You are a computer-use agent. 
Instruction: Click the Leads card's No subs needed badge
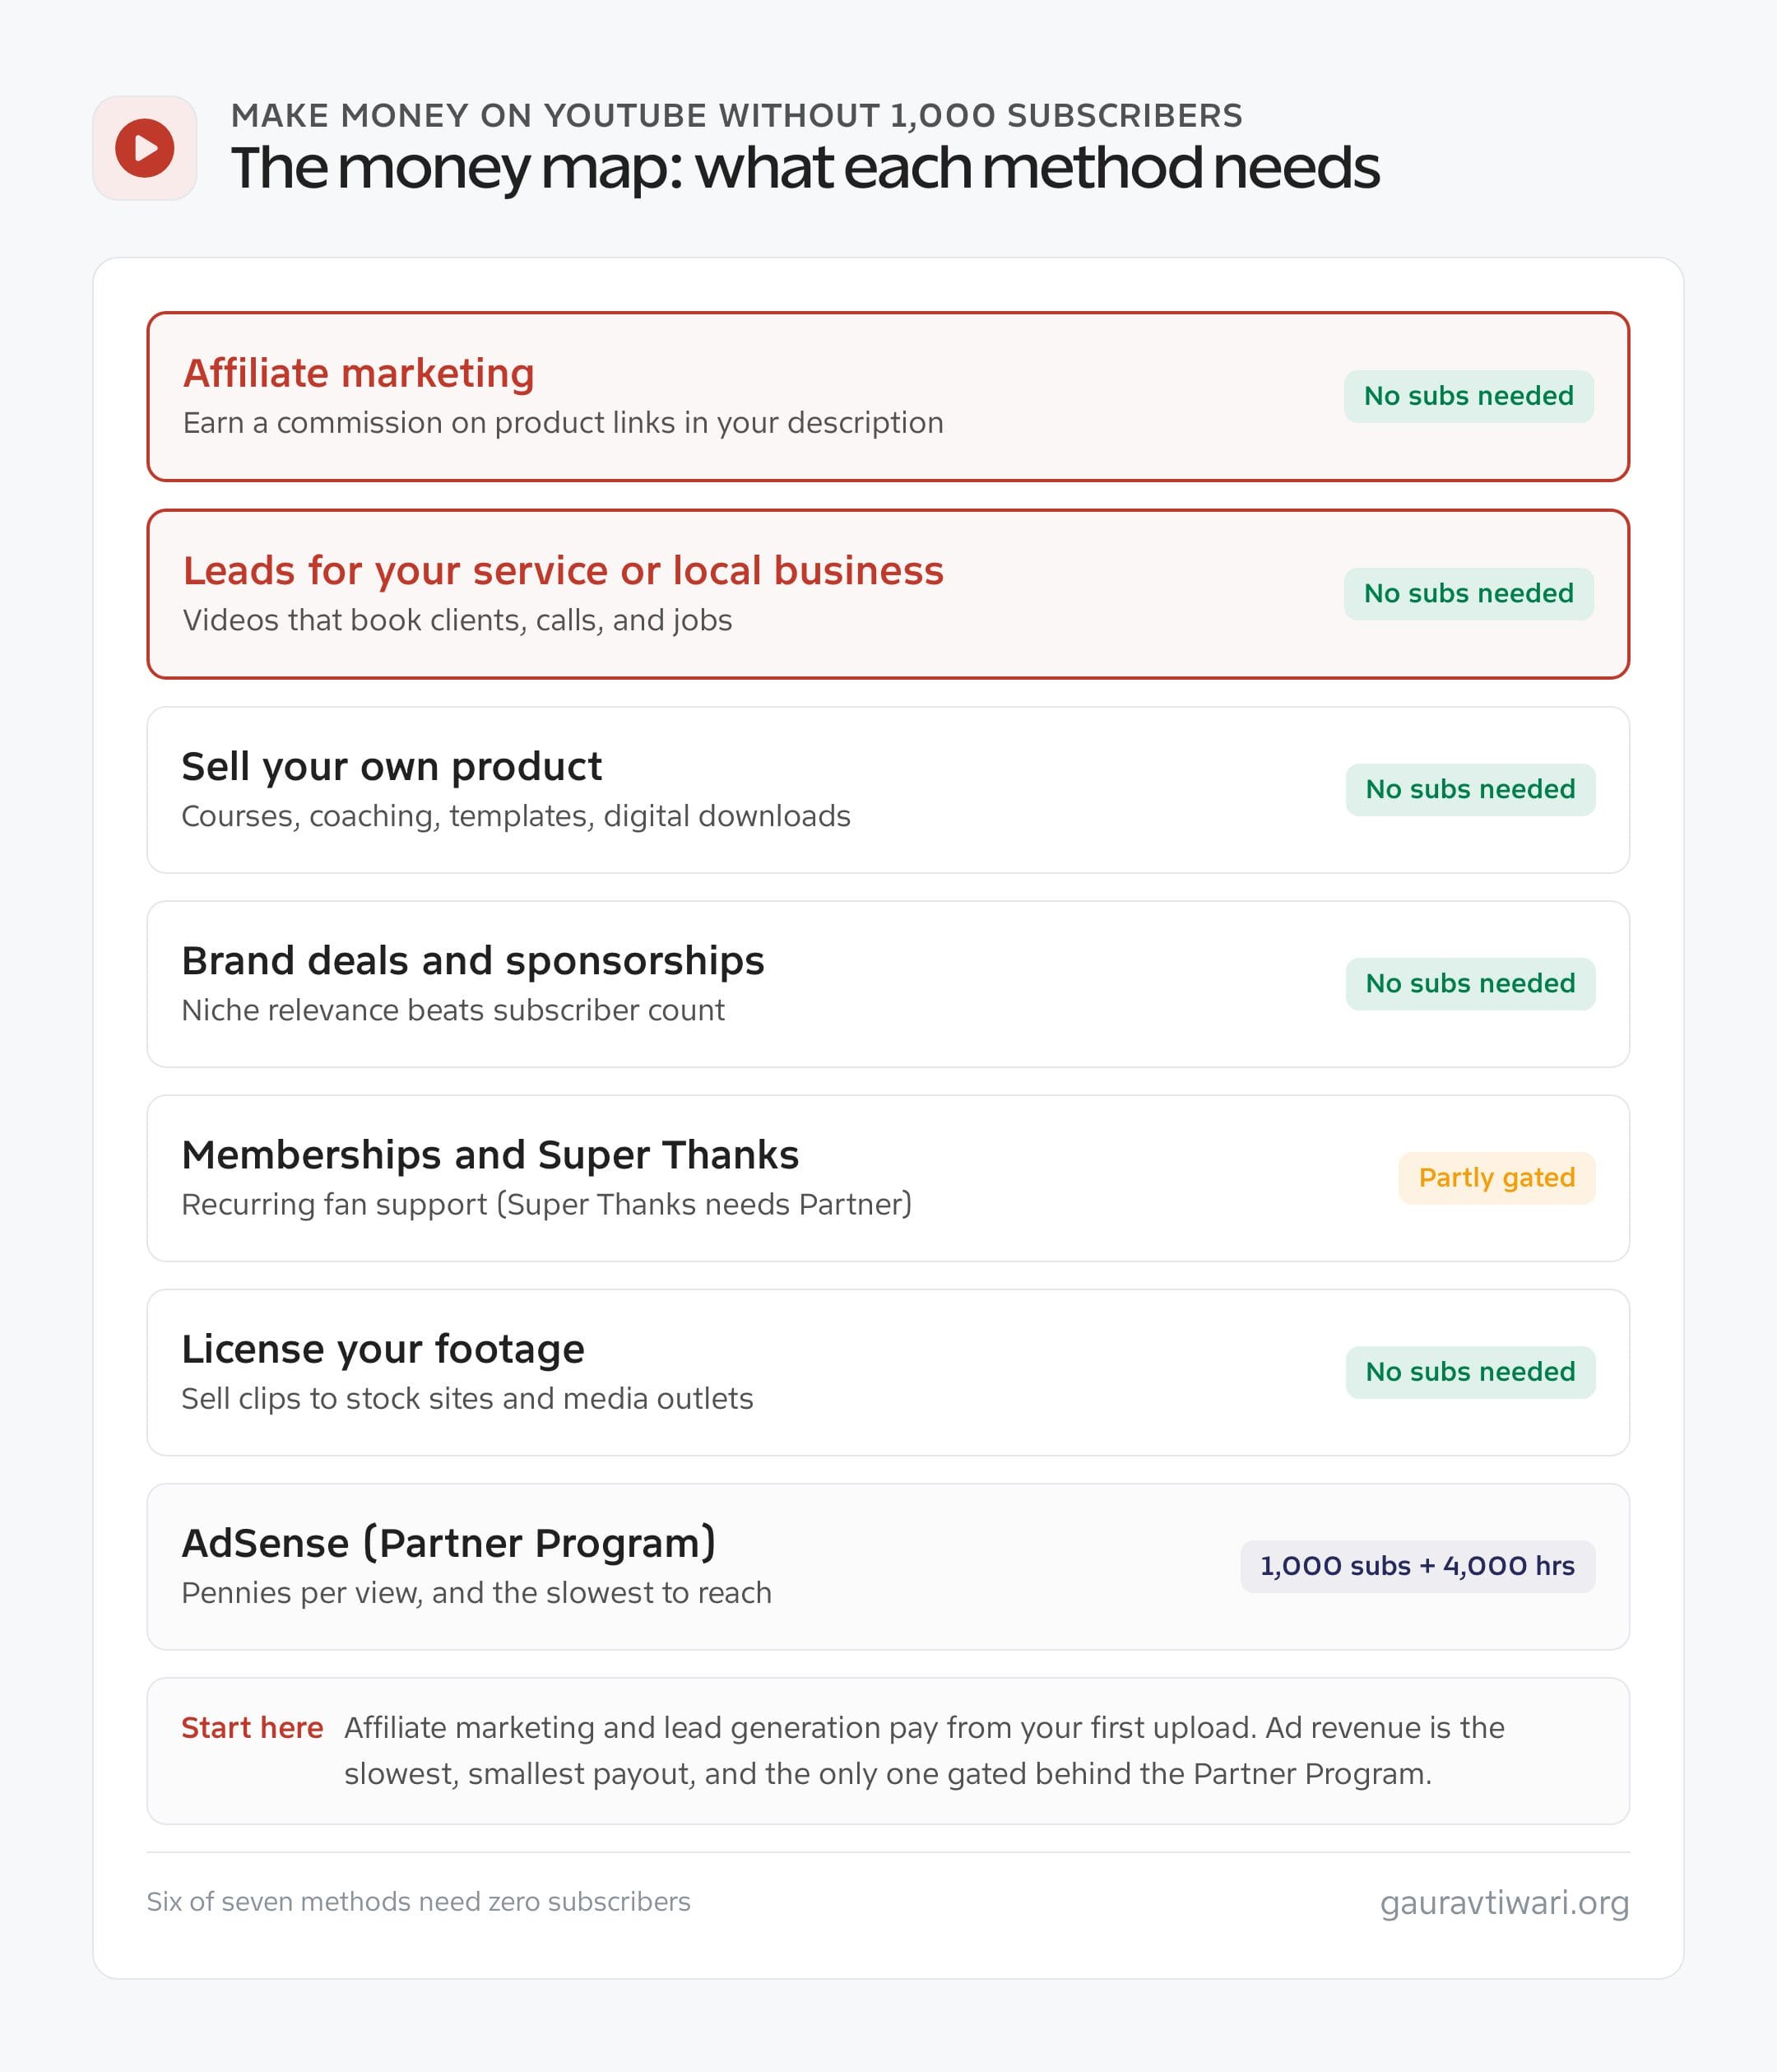(x=1468, y=594)
